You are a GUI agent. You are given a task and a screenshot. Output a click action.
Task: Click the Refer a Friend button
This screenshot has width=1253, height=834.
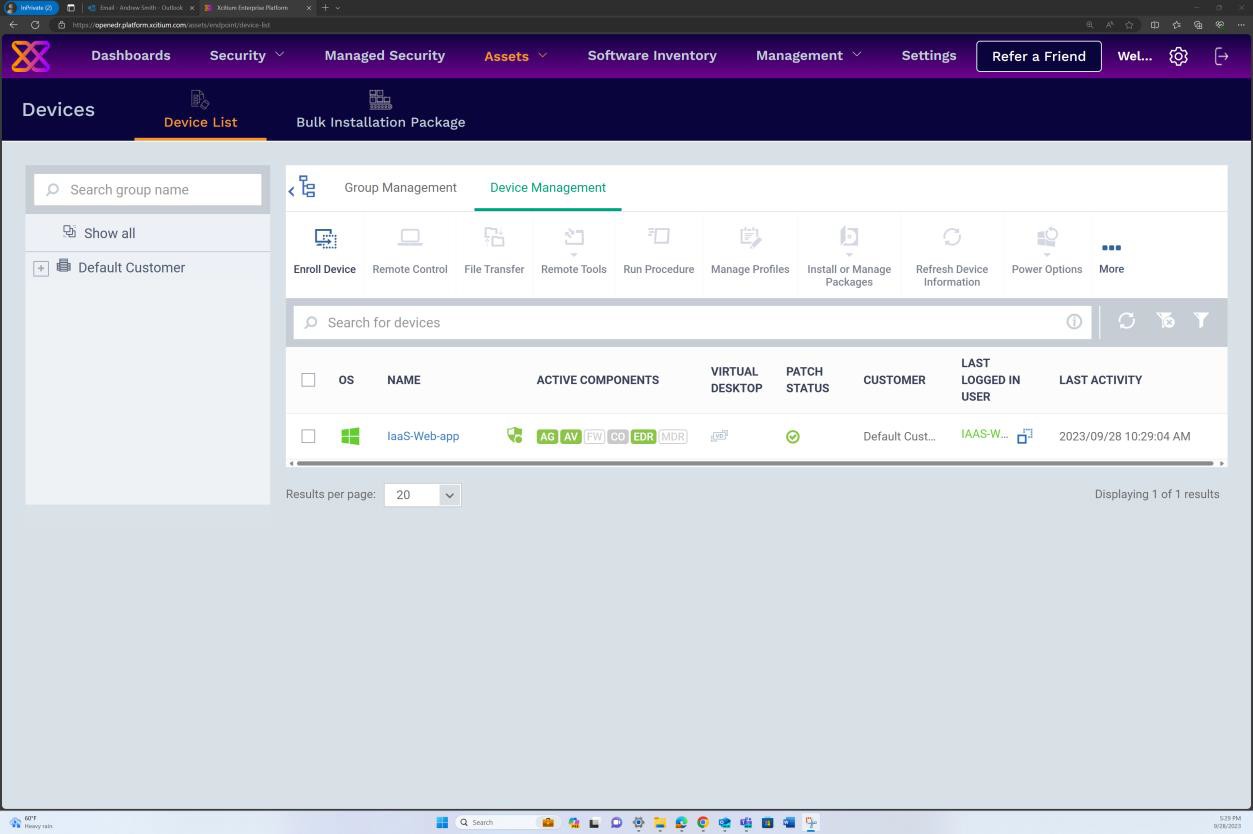(1038, 56)
